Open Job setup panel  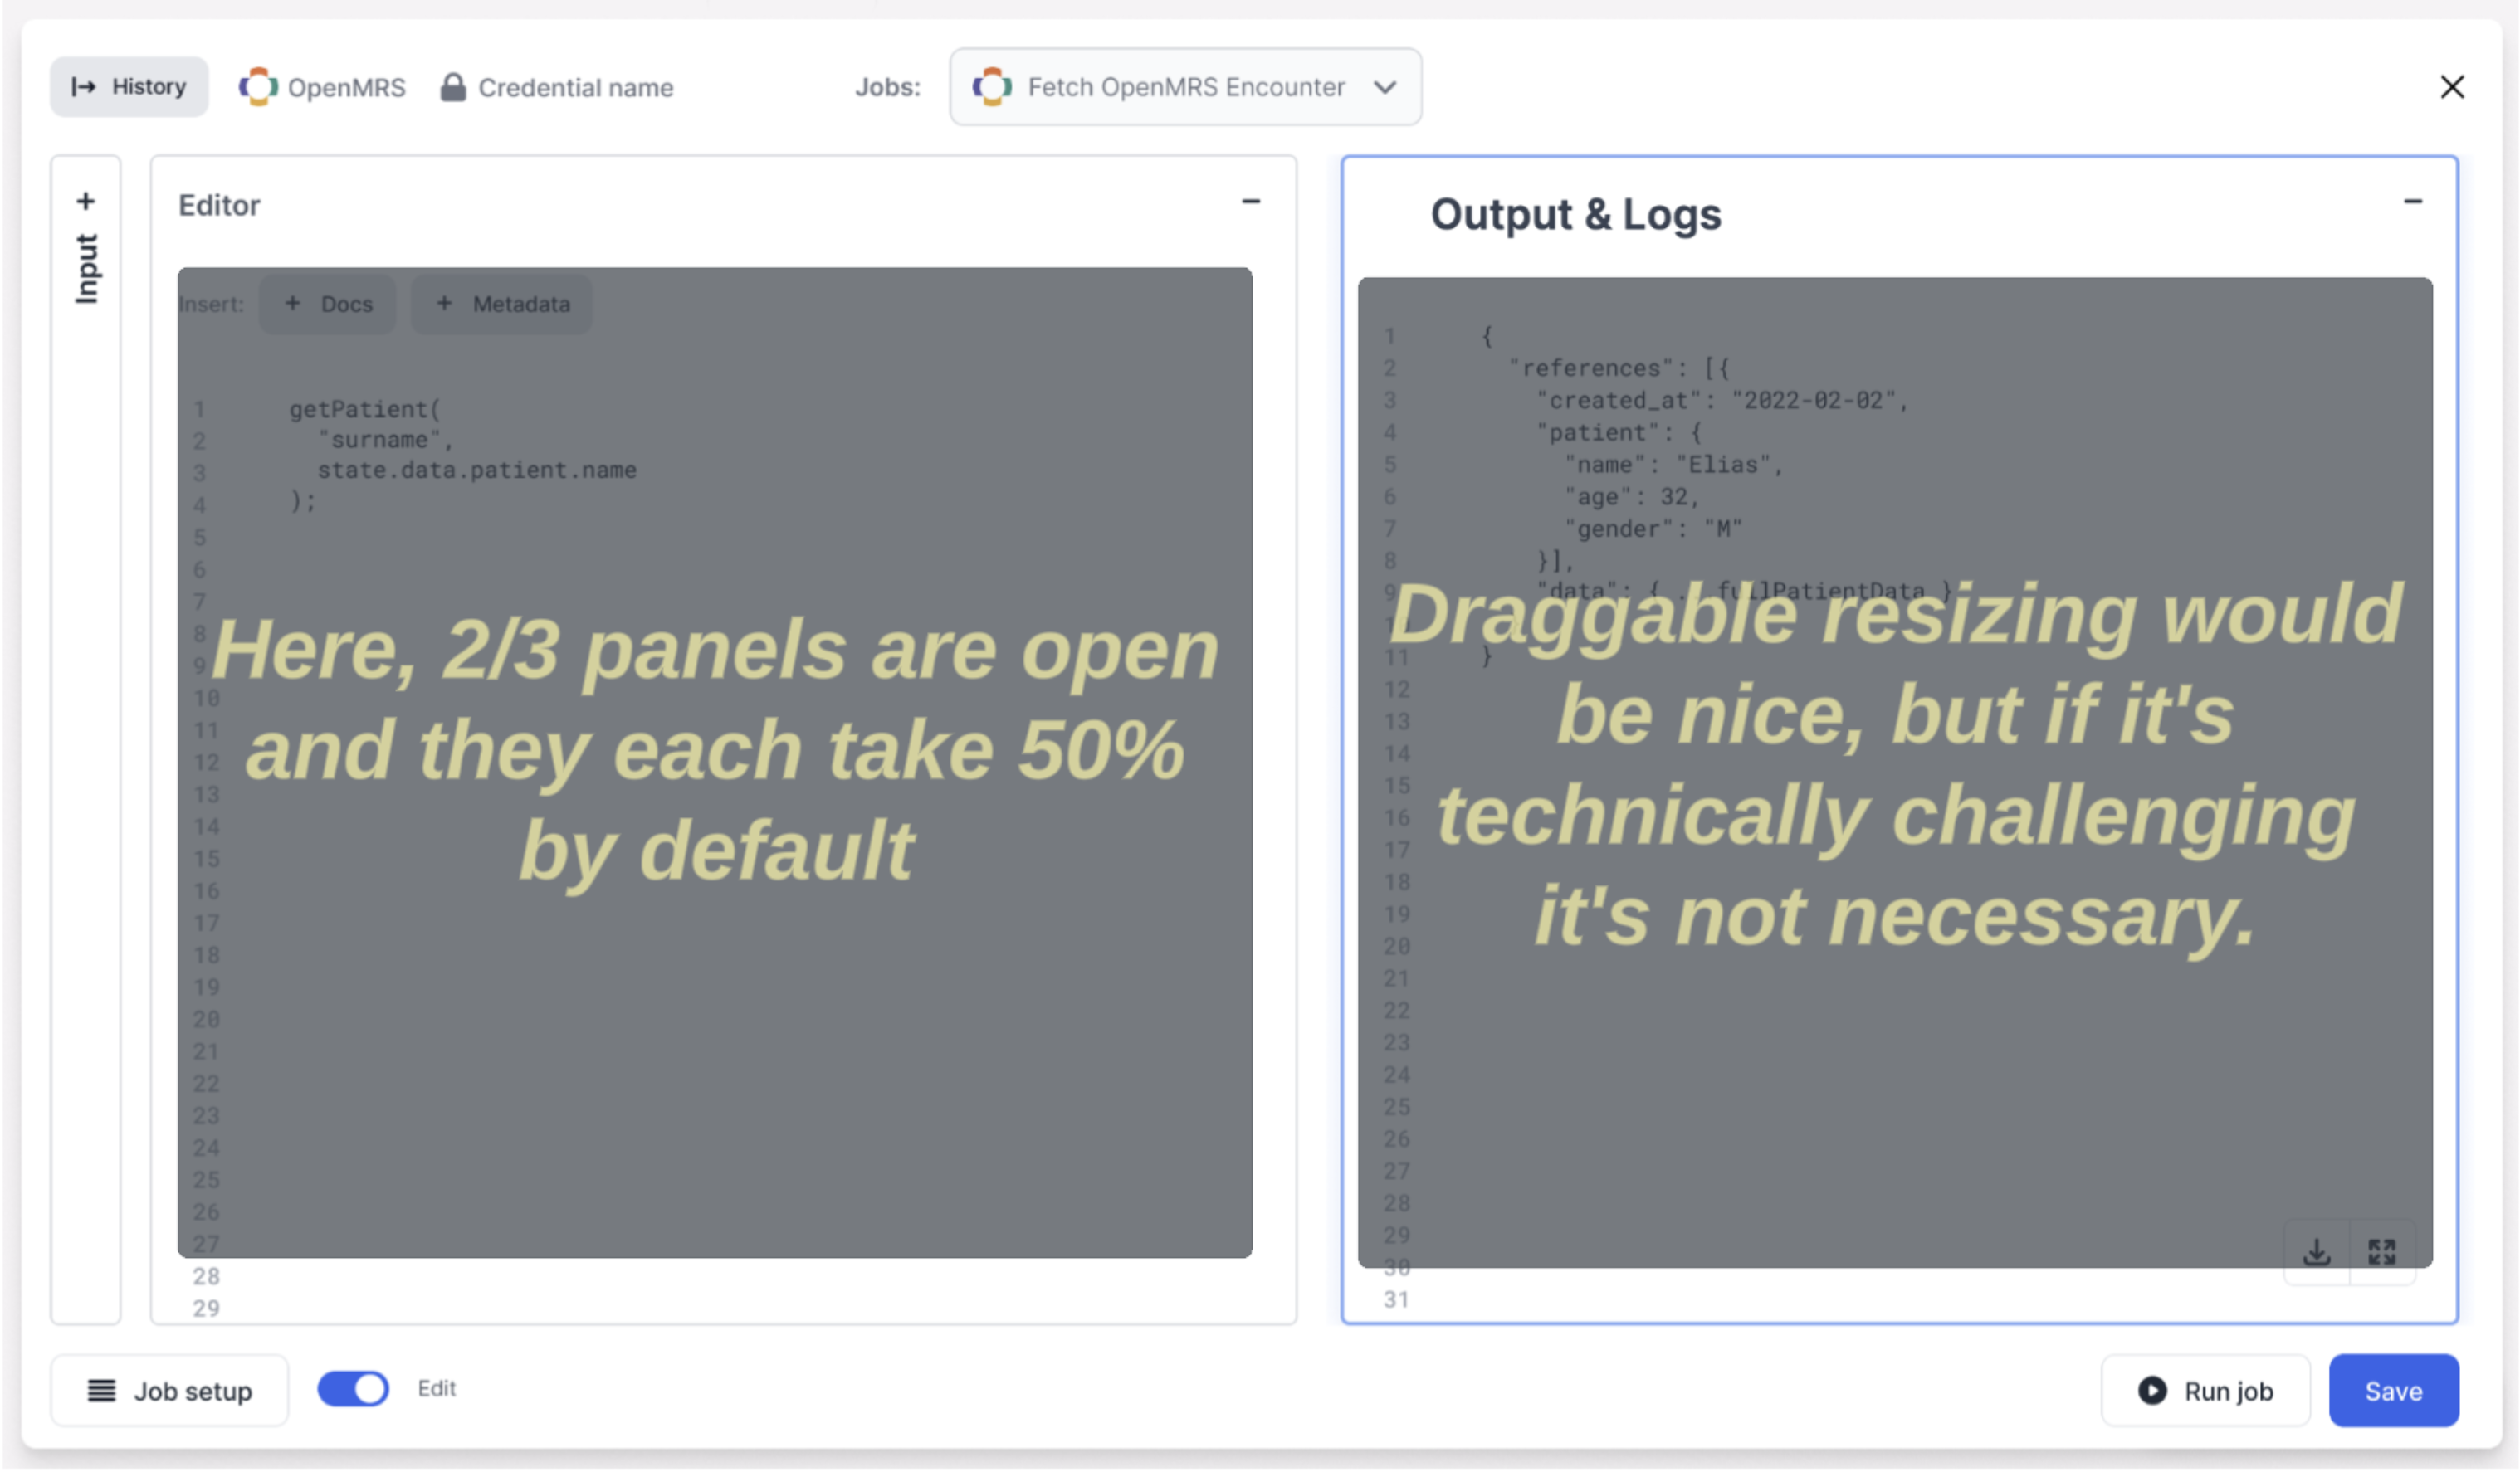169,1390
